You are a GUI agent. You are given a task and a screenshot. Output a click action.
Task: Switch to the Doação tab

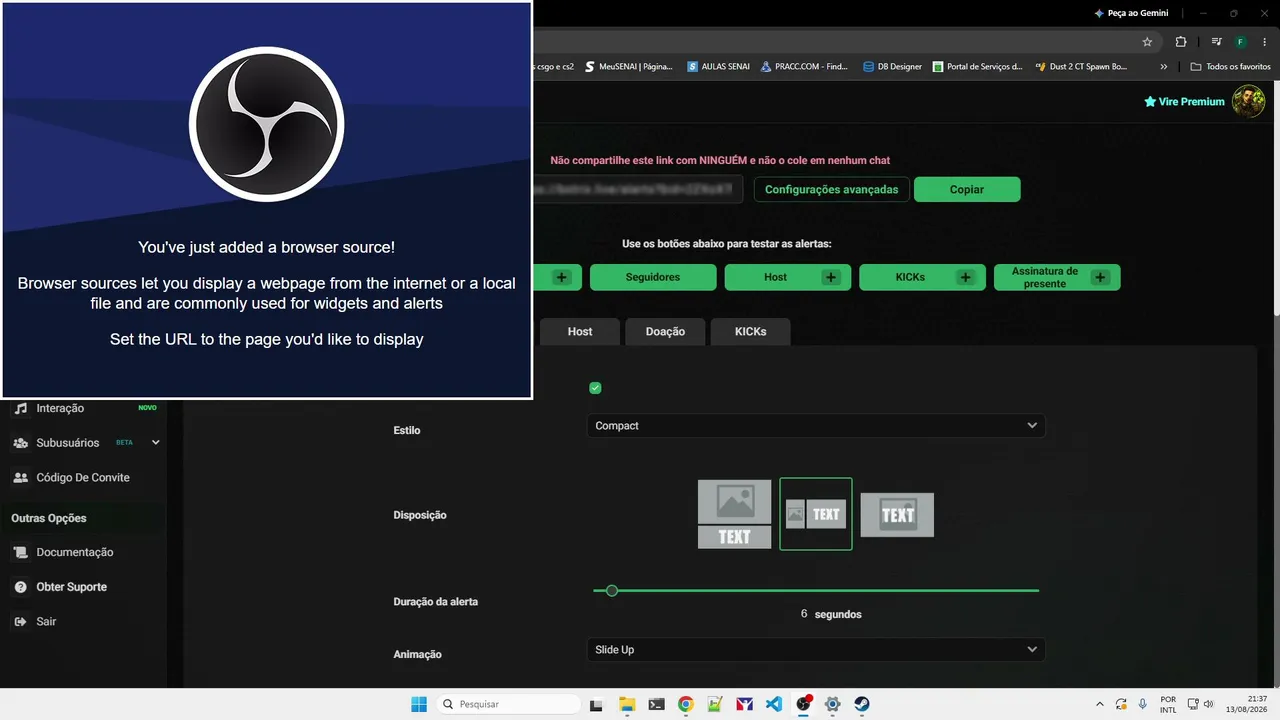[x=665, y=332]
